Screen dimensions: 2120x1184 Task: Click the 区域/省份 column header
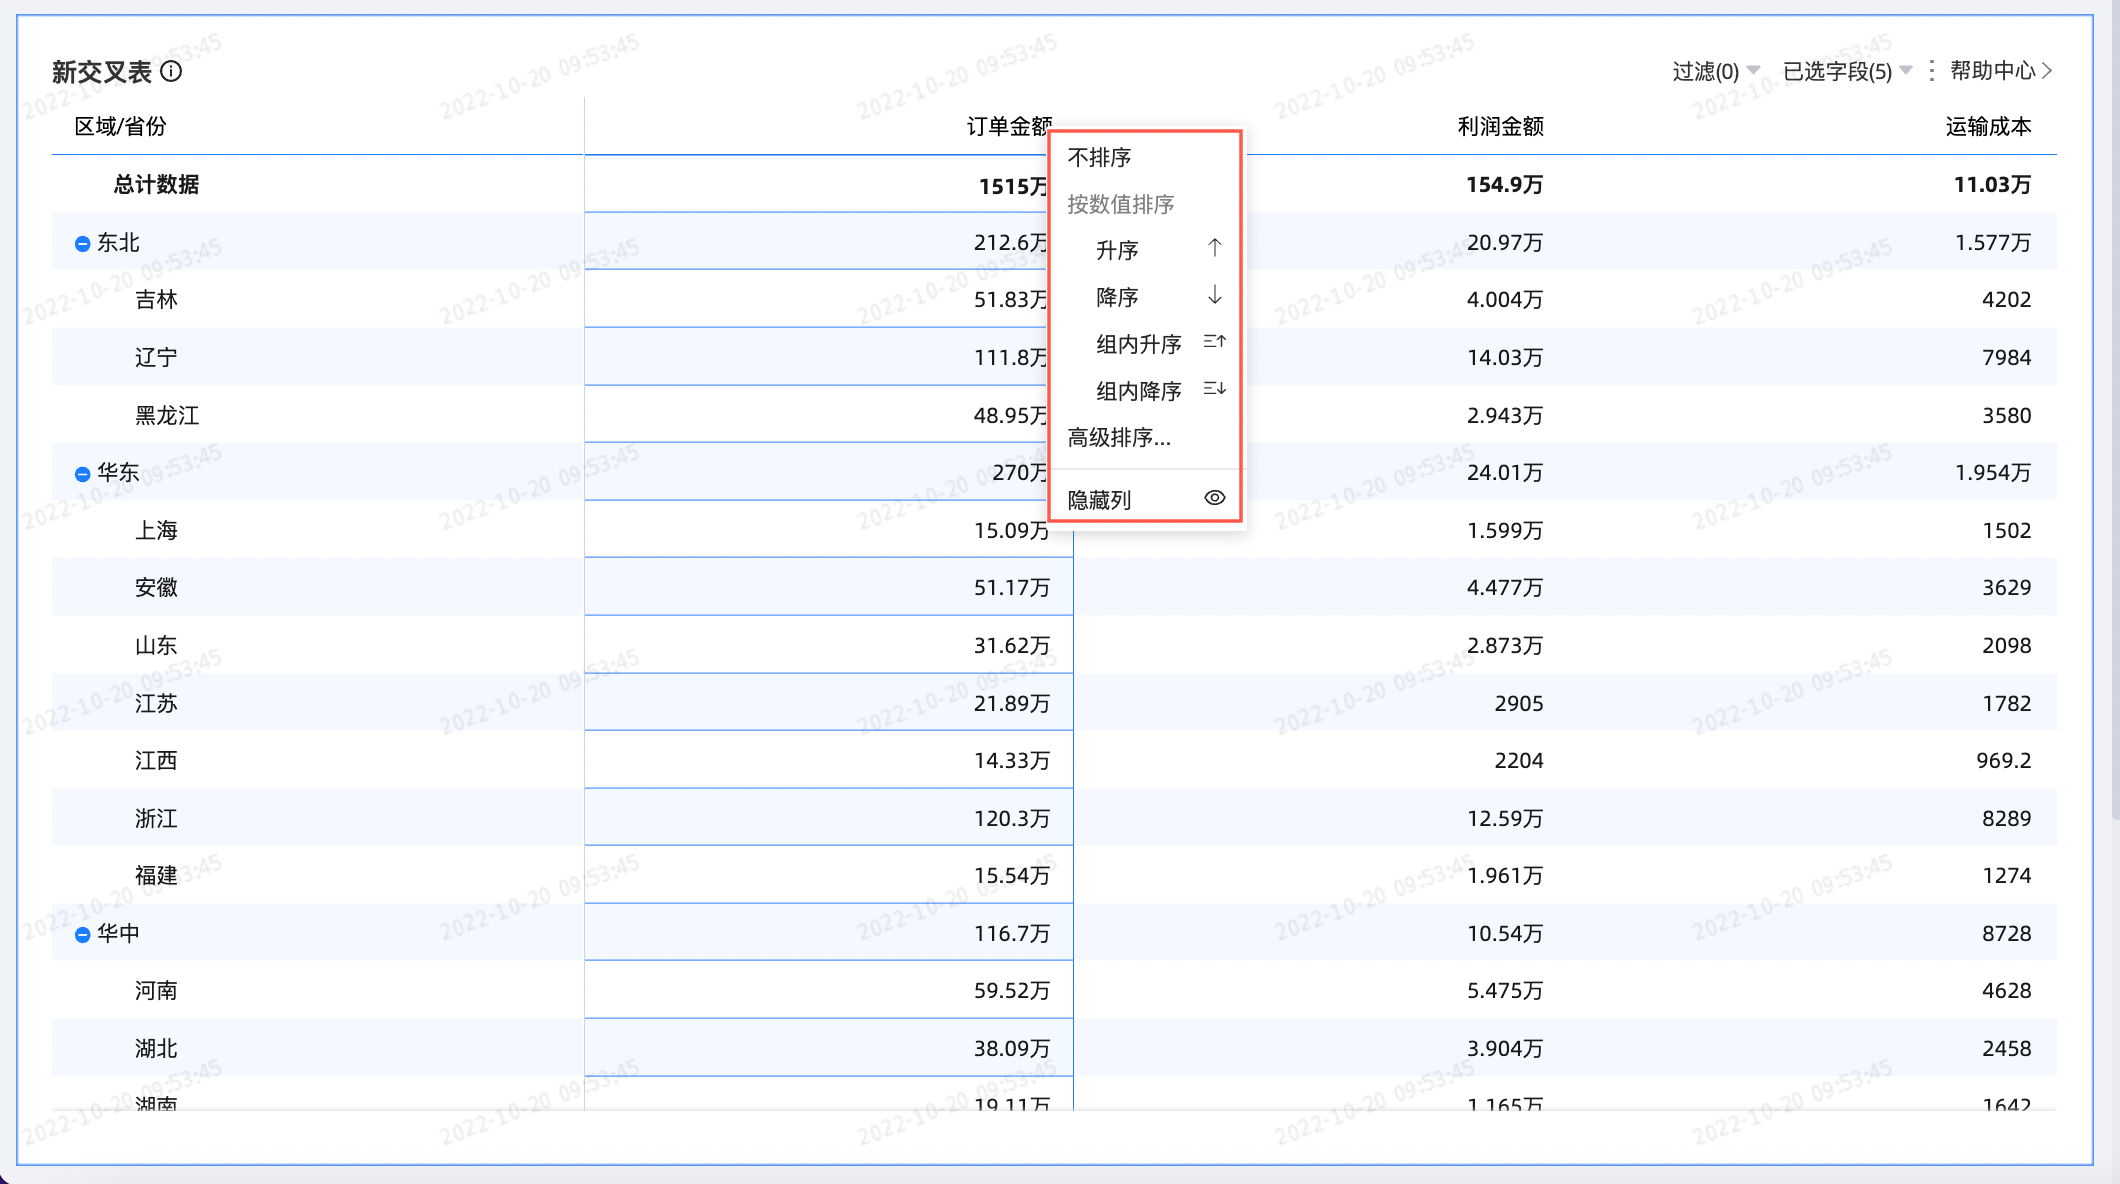120,127
